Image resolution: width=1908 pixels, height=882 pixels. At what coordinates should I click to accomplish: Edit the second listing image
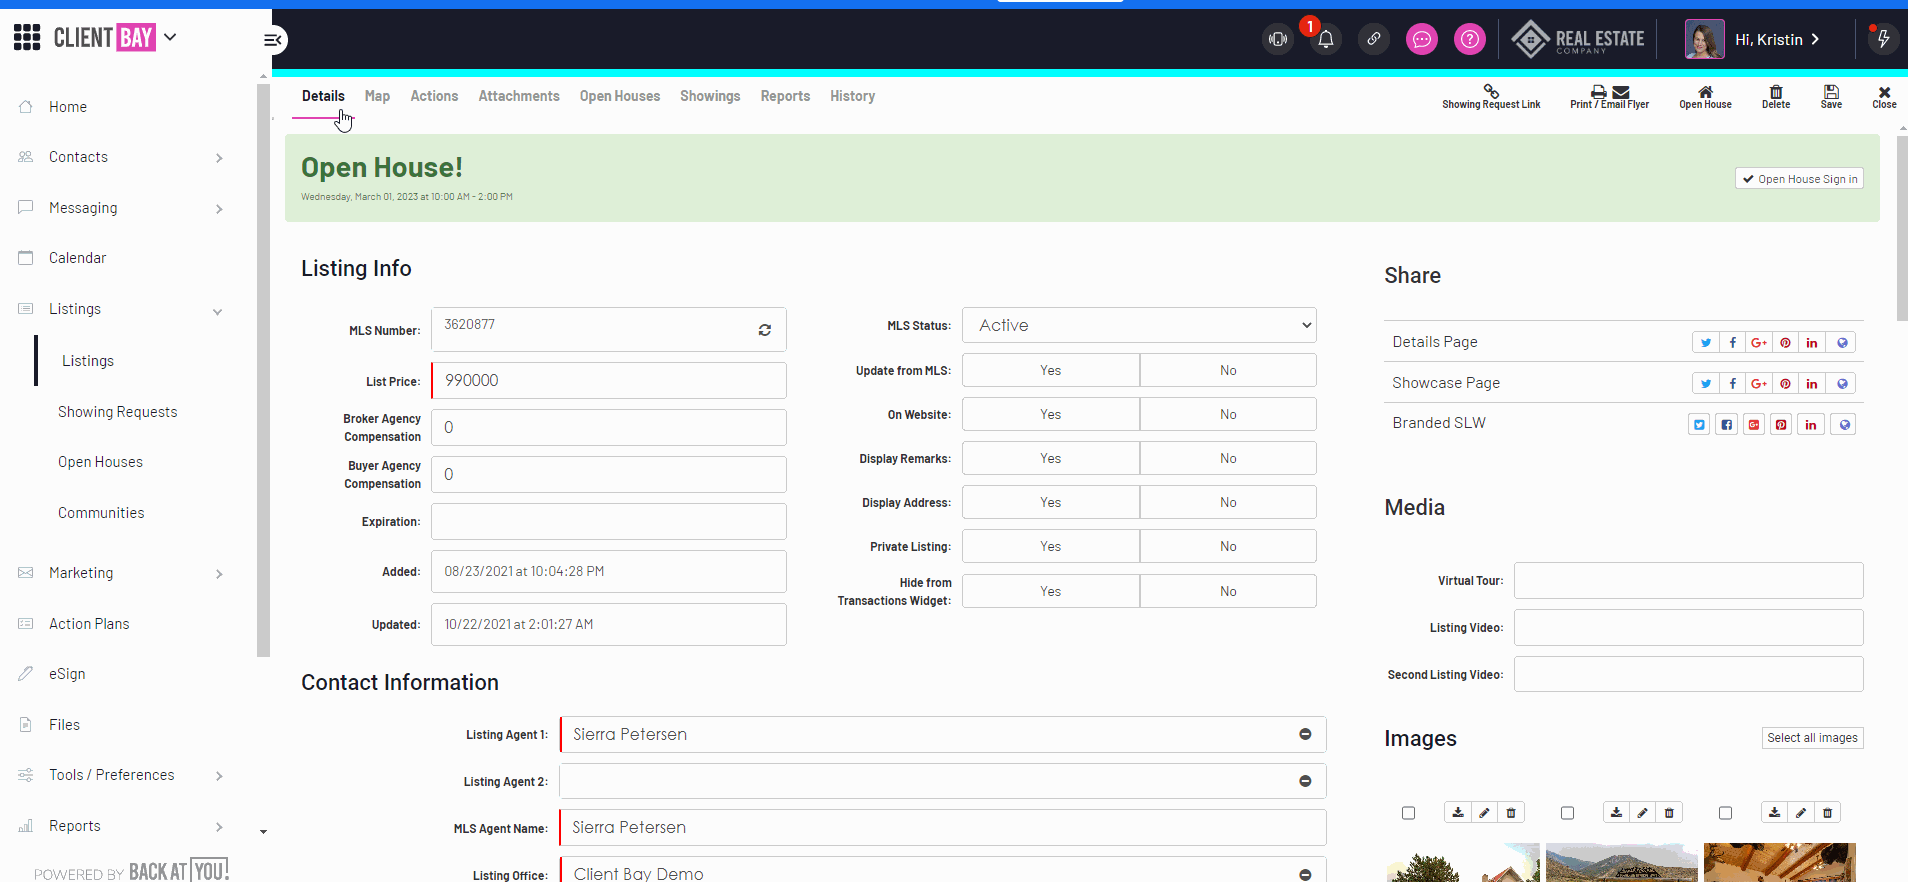point(1643,813)
